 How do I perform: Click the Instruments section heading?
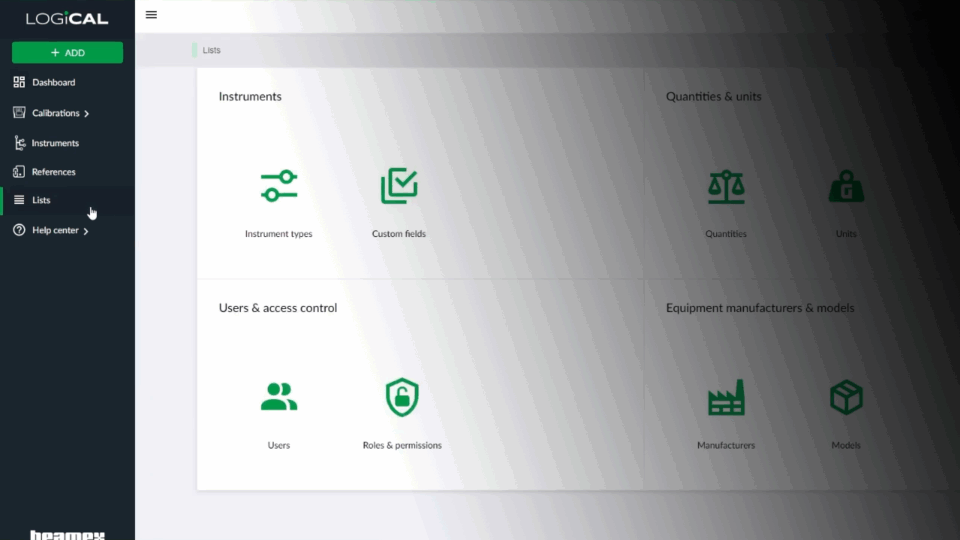250,97
